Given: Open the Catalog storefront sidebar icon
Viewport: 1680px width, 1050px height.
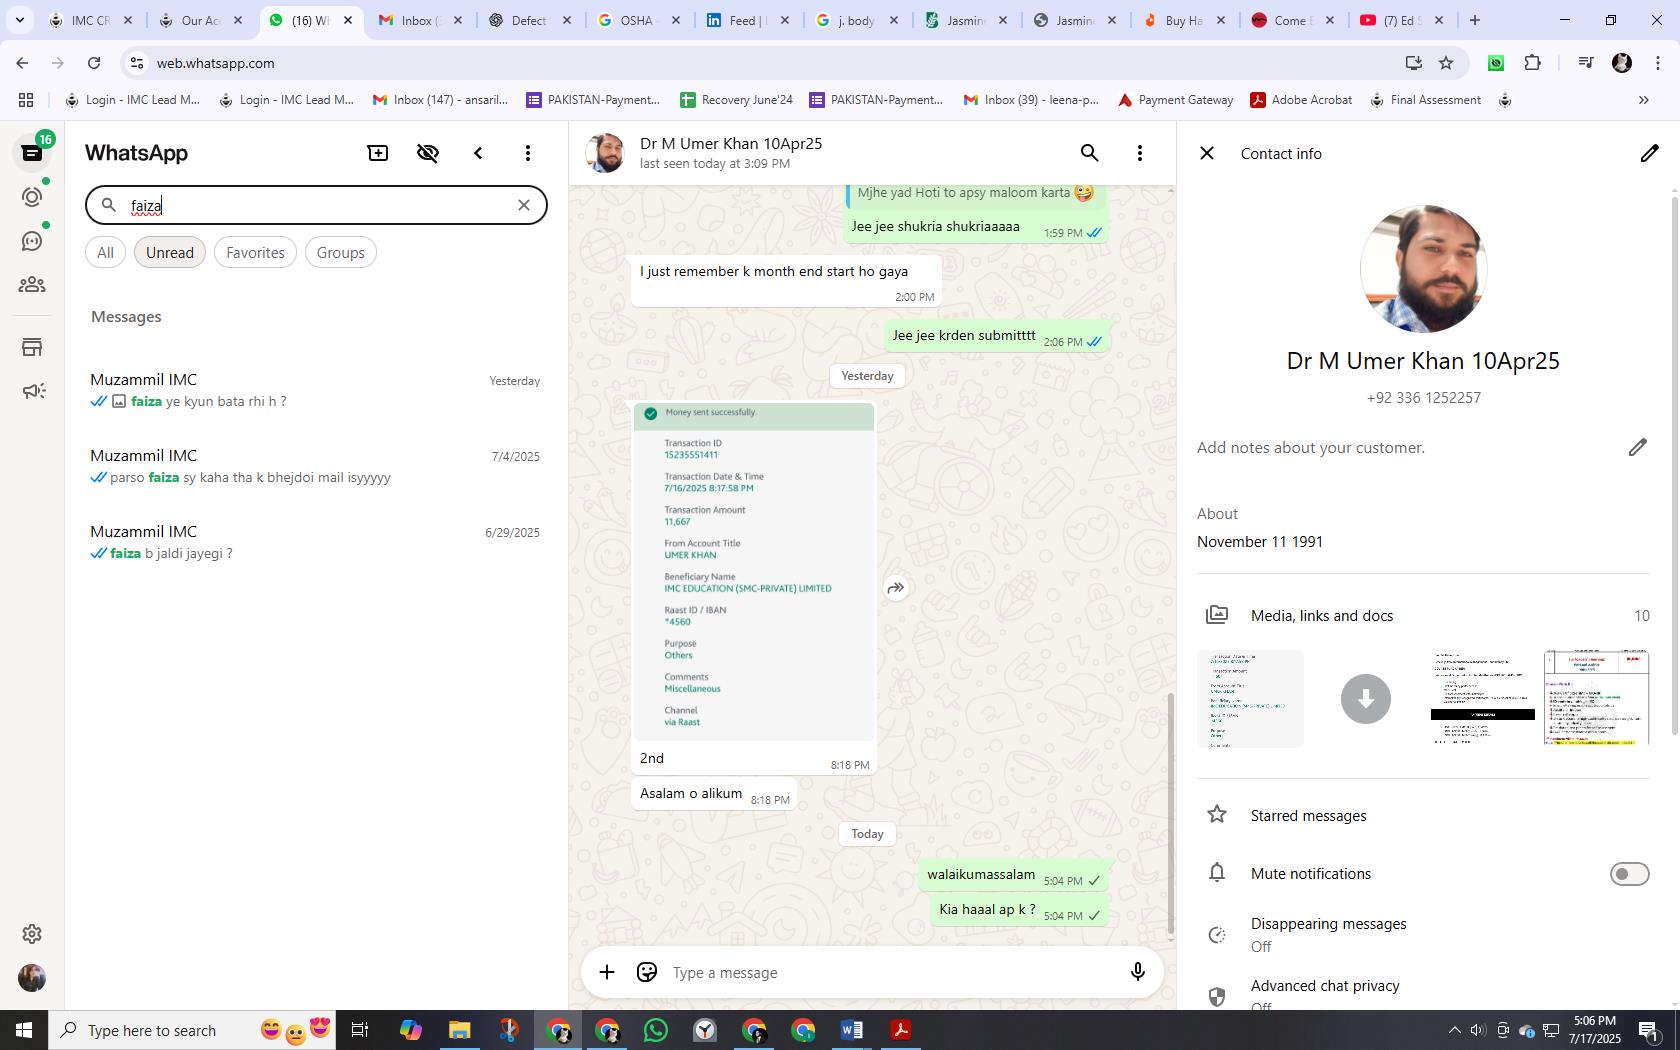Looking at the screenshot, I should 32,347.
